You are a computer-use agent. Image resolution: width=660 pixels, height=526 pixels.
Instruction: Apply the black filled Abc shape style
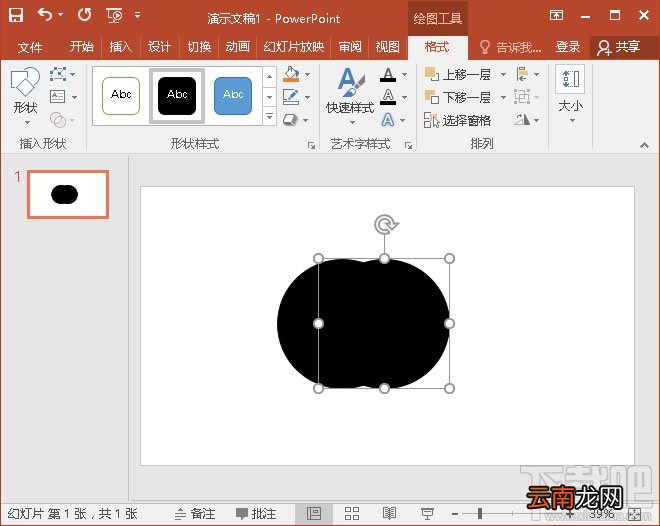click(177, 96)
